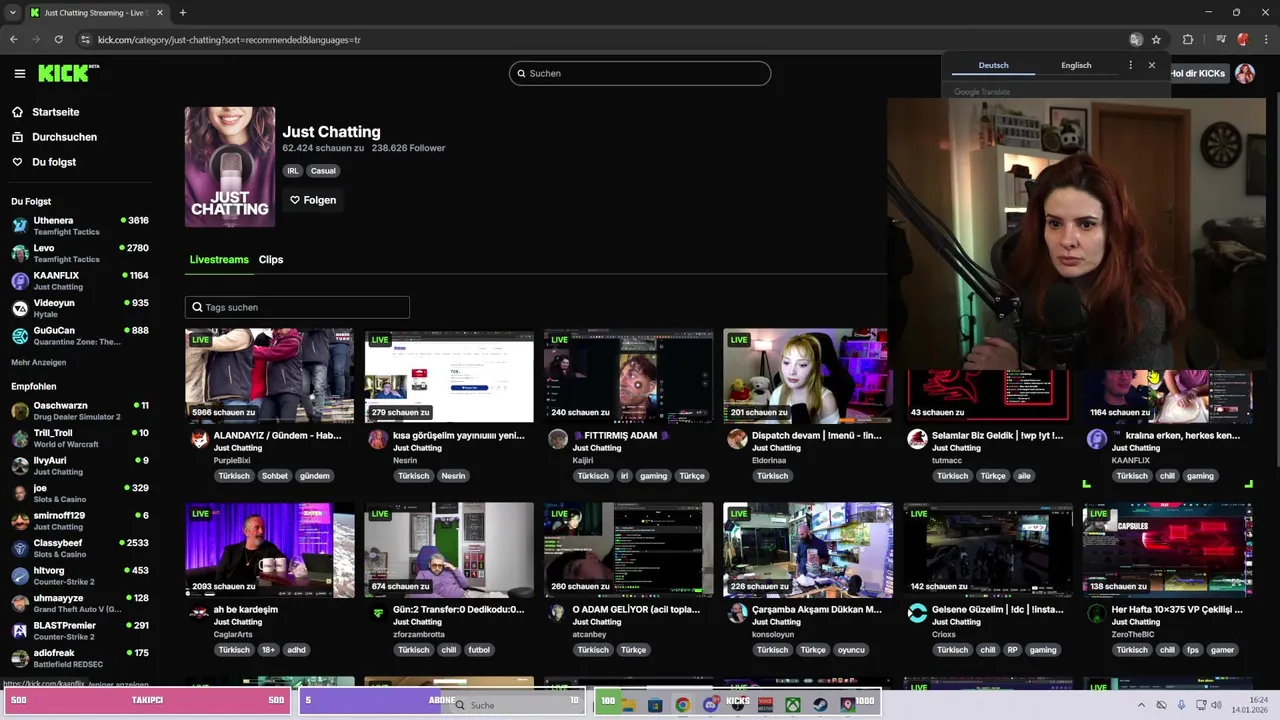Click the Tags suchen field
The height and width of the screenshot is (720, 1280).
pyautogui.click(x=297, y=307)
